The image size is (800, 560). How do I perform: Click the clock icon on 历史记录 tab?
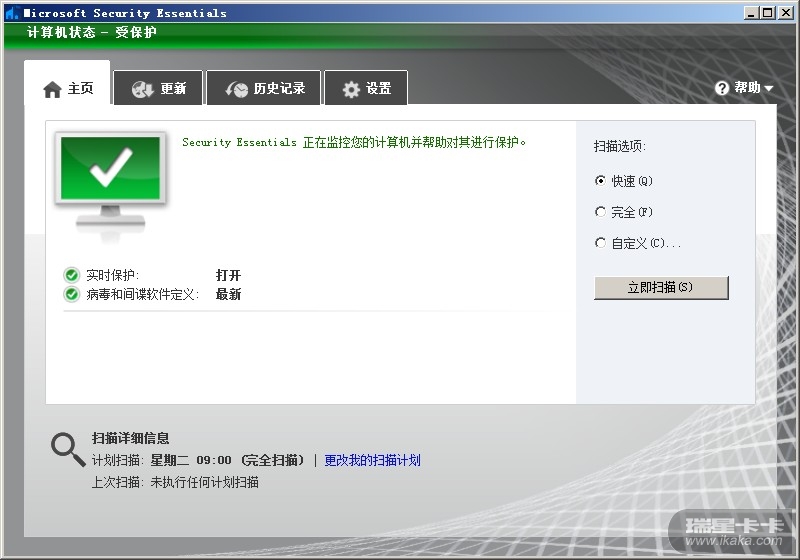click(237, 89)
